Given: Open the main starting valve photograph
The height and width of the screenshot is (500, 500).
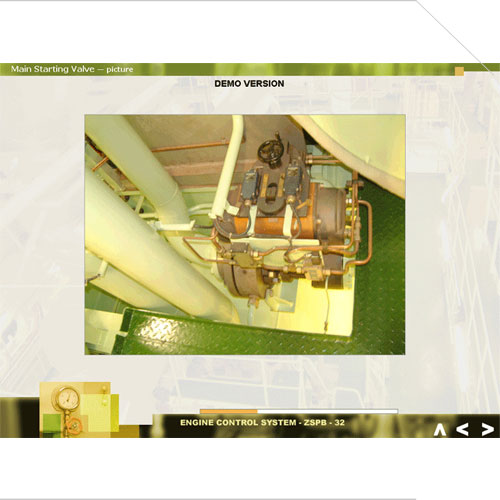Looking at the screenshot, I should click(245, 235).
